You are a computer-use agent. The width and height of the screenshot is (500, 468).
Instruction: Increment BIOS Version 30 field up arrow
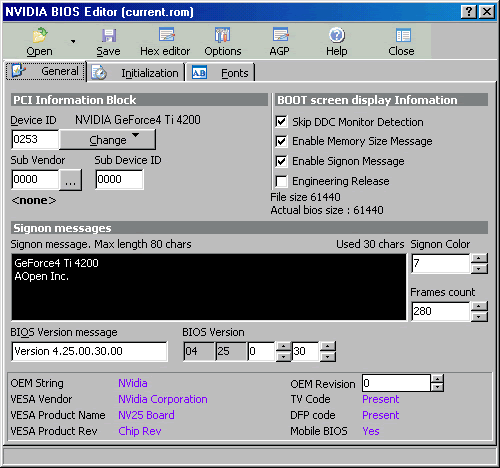[328, 346]
